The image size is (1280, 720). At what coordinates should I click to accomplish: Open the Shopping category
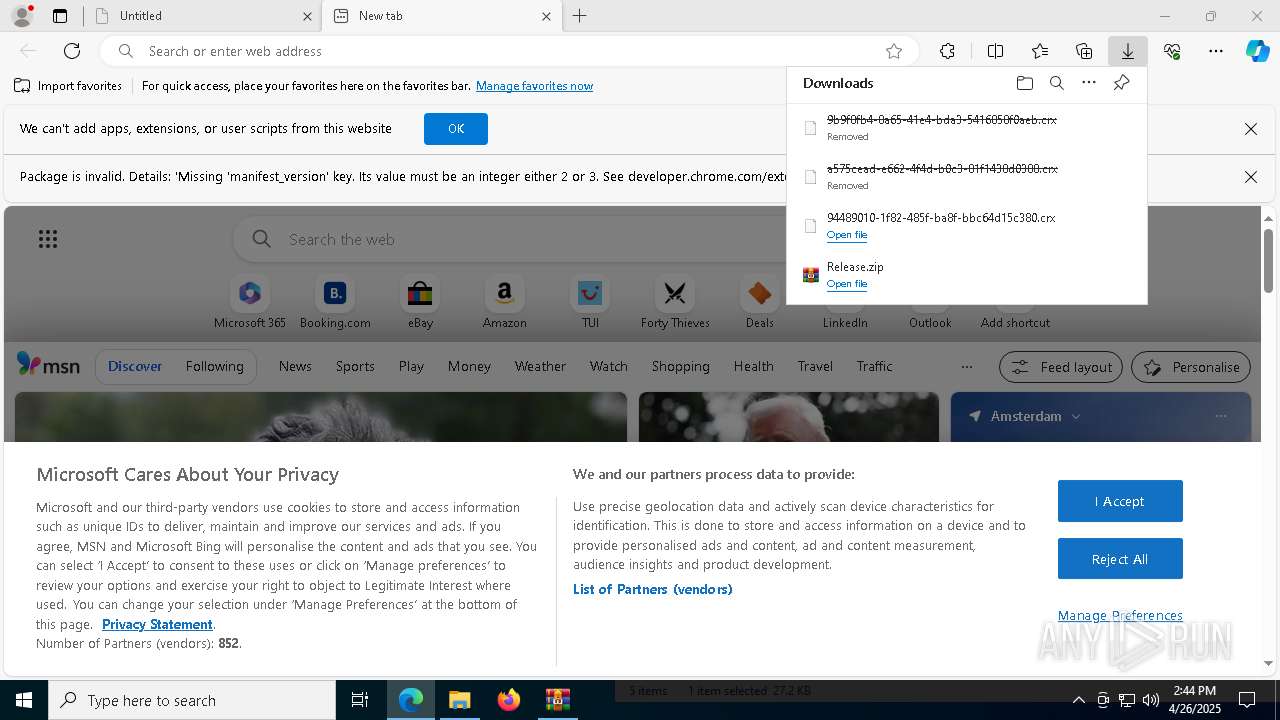pyautogui.click(x=680, y=366)
